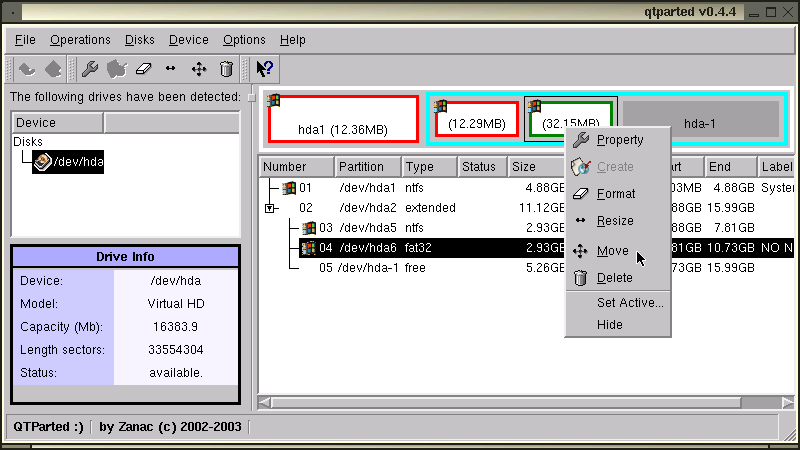Click the Format eraser toolbar icon
Viewport: 800px width, 450px height.
click(x=144, y=69)
